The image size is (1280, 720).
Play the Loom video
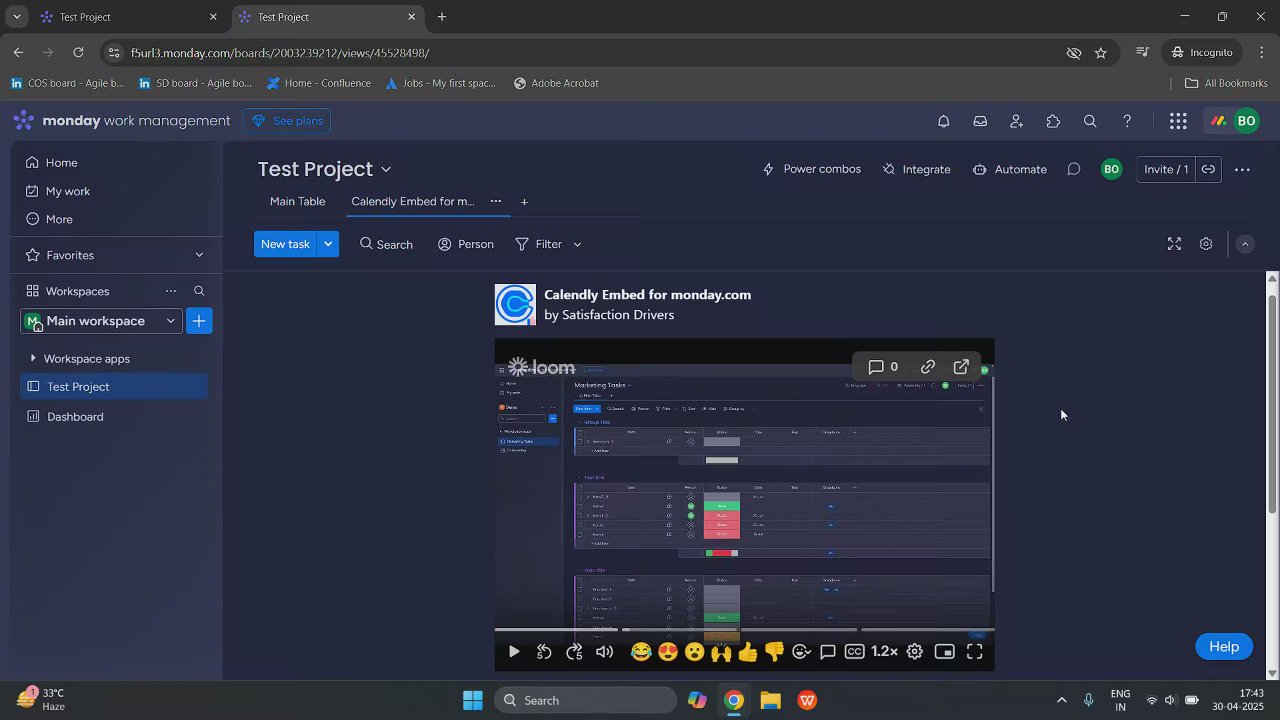513,652
